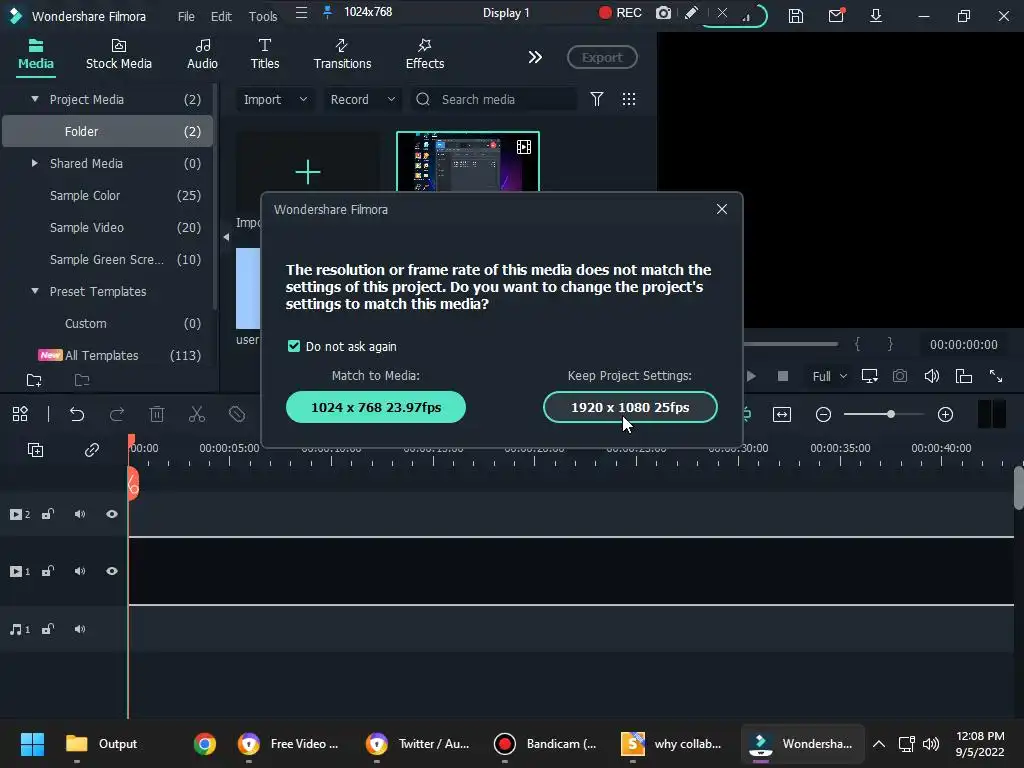This screenshot has width=1024, height=768.
Task: Click the Bandicam REC record button
Action: [620, 13]
